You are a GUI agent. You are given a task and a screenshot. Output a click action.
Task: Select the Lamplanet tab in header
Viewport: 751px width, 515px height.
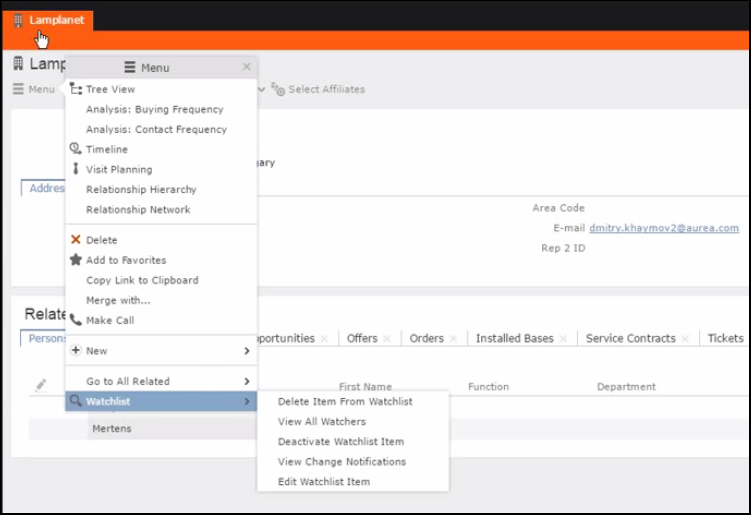[48, 19]
